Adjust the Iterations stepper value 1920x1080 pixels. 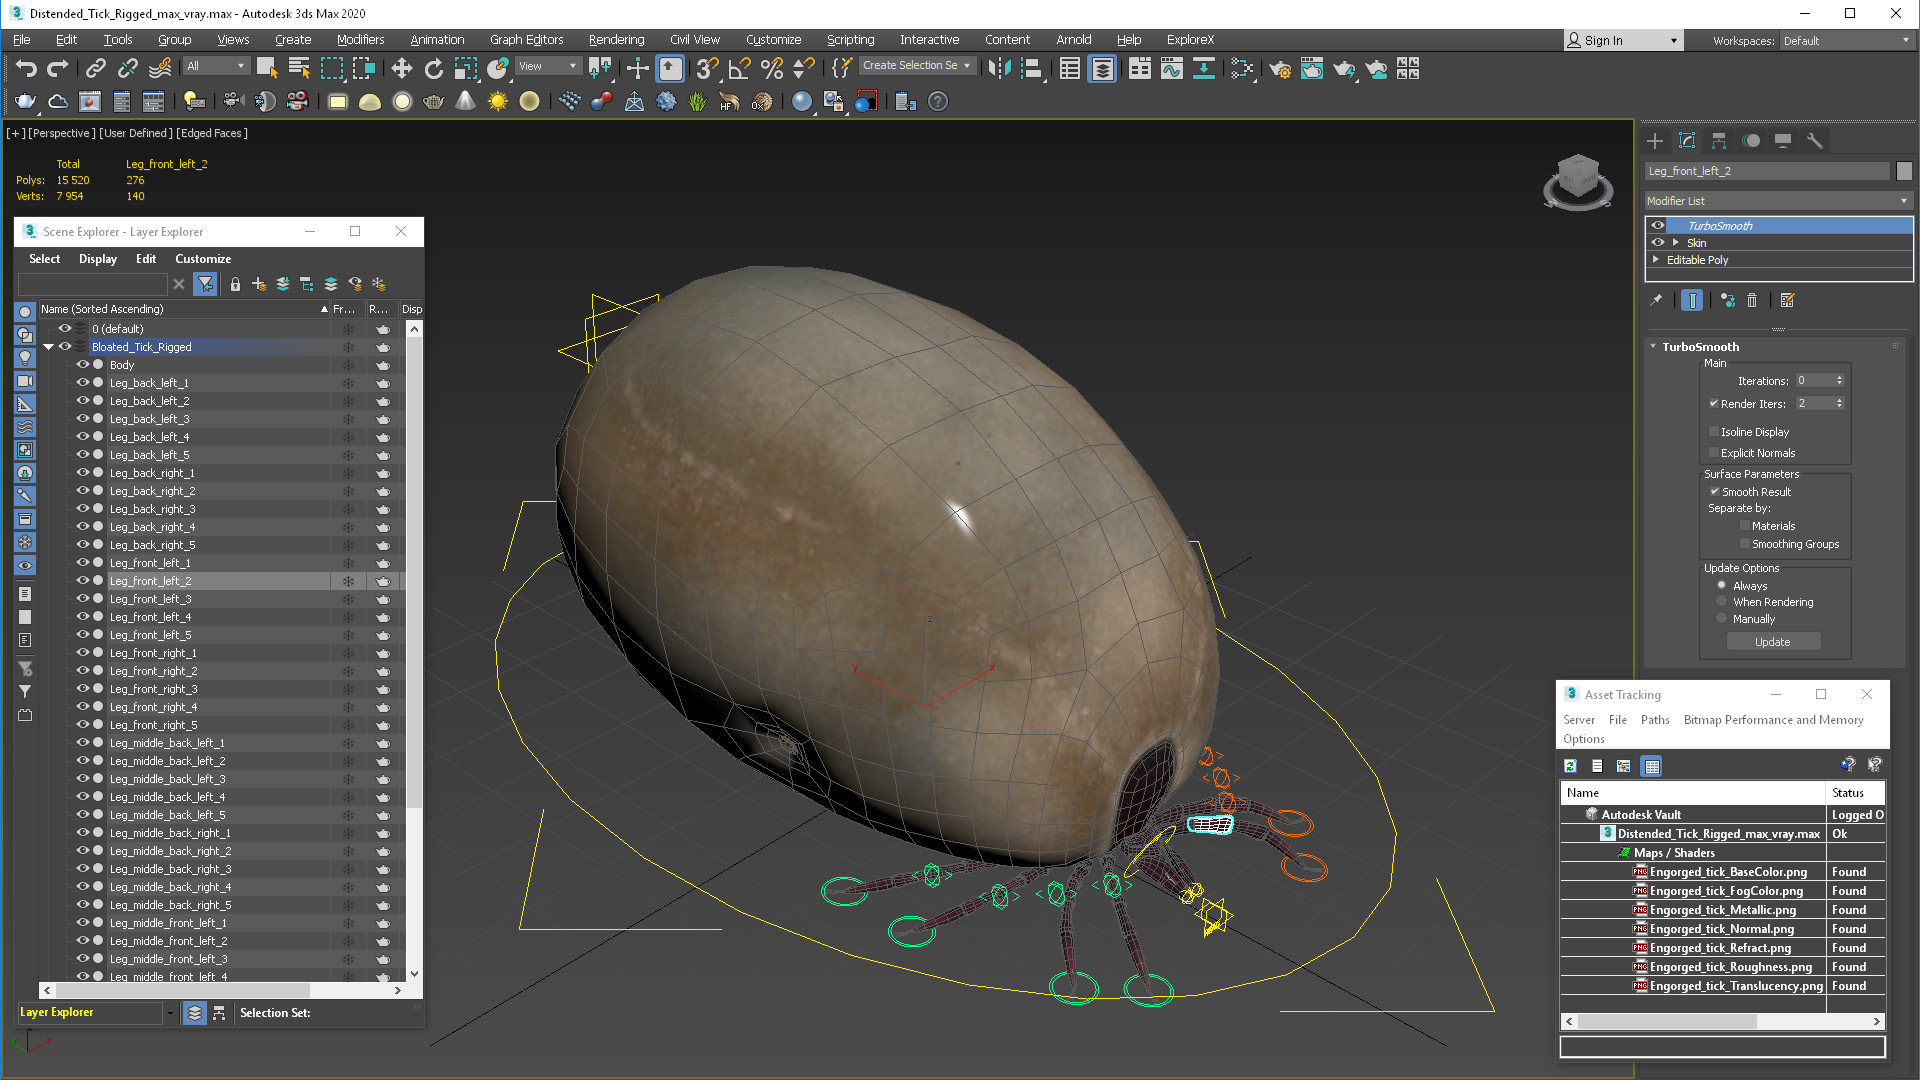[1841, 381]
